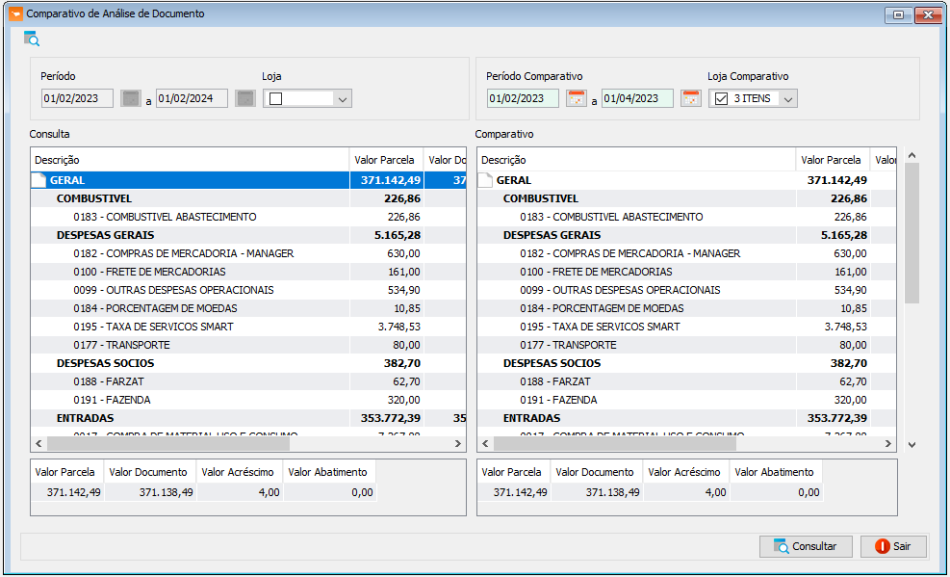The height and width of the screenshot is (577, 950).
Task: Open calendar for Período Comparativo end date
Action: point(691,98)
